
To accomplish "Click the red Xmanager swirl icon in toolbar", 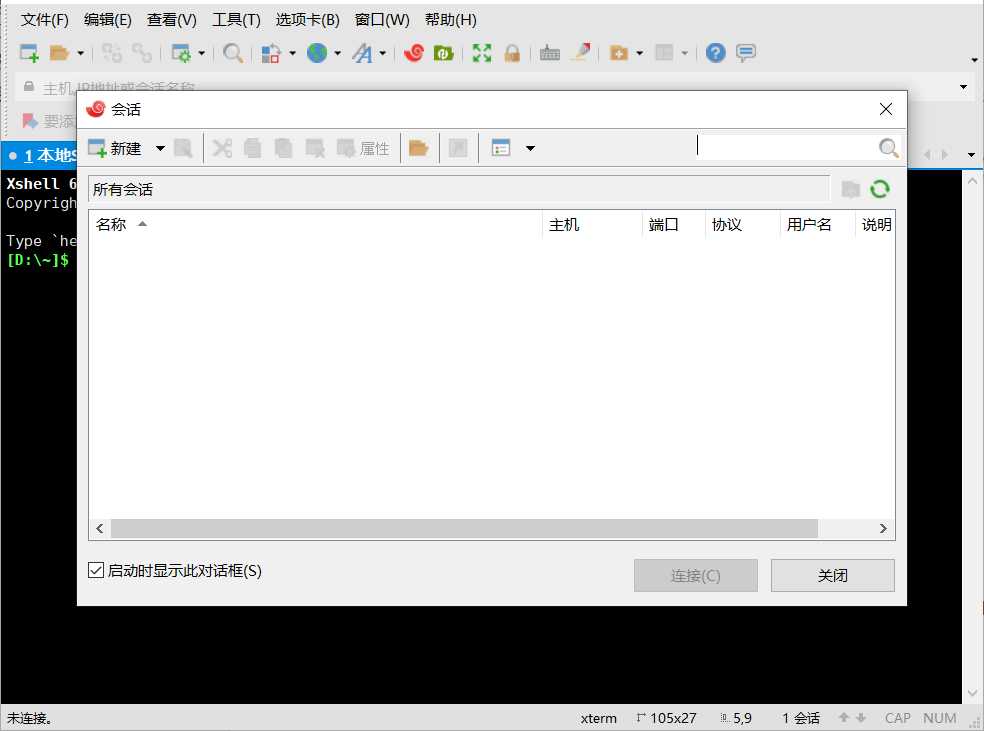I will (x=414, y=53).
